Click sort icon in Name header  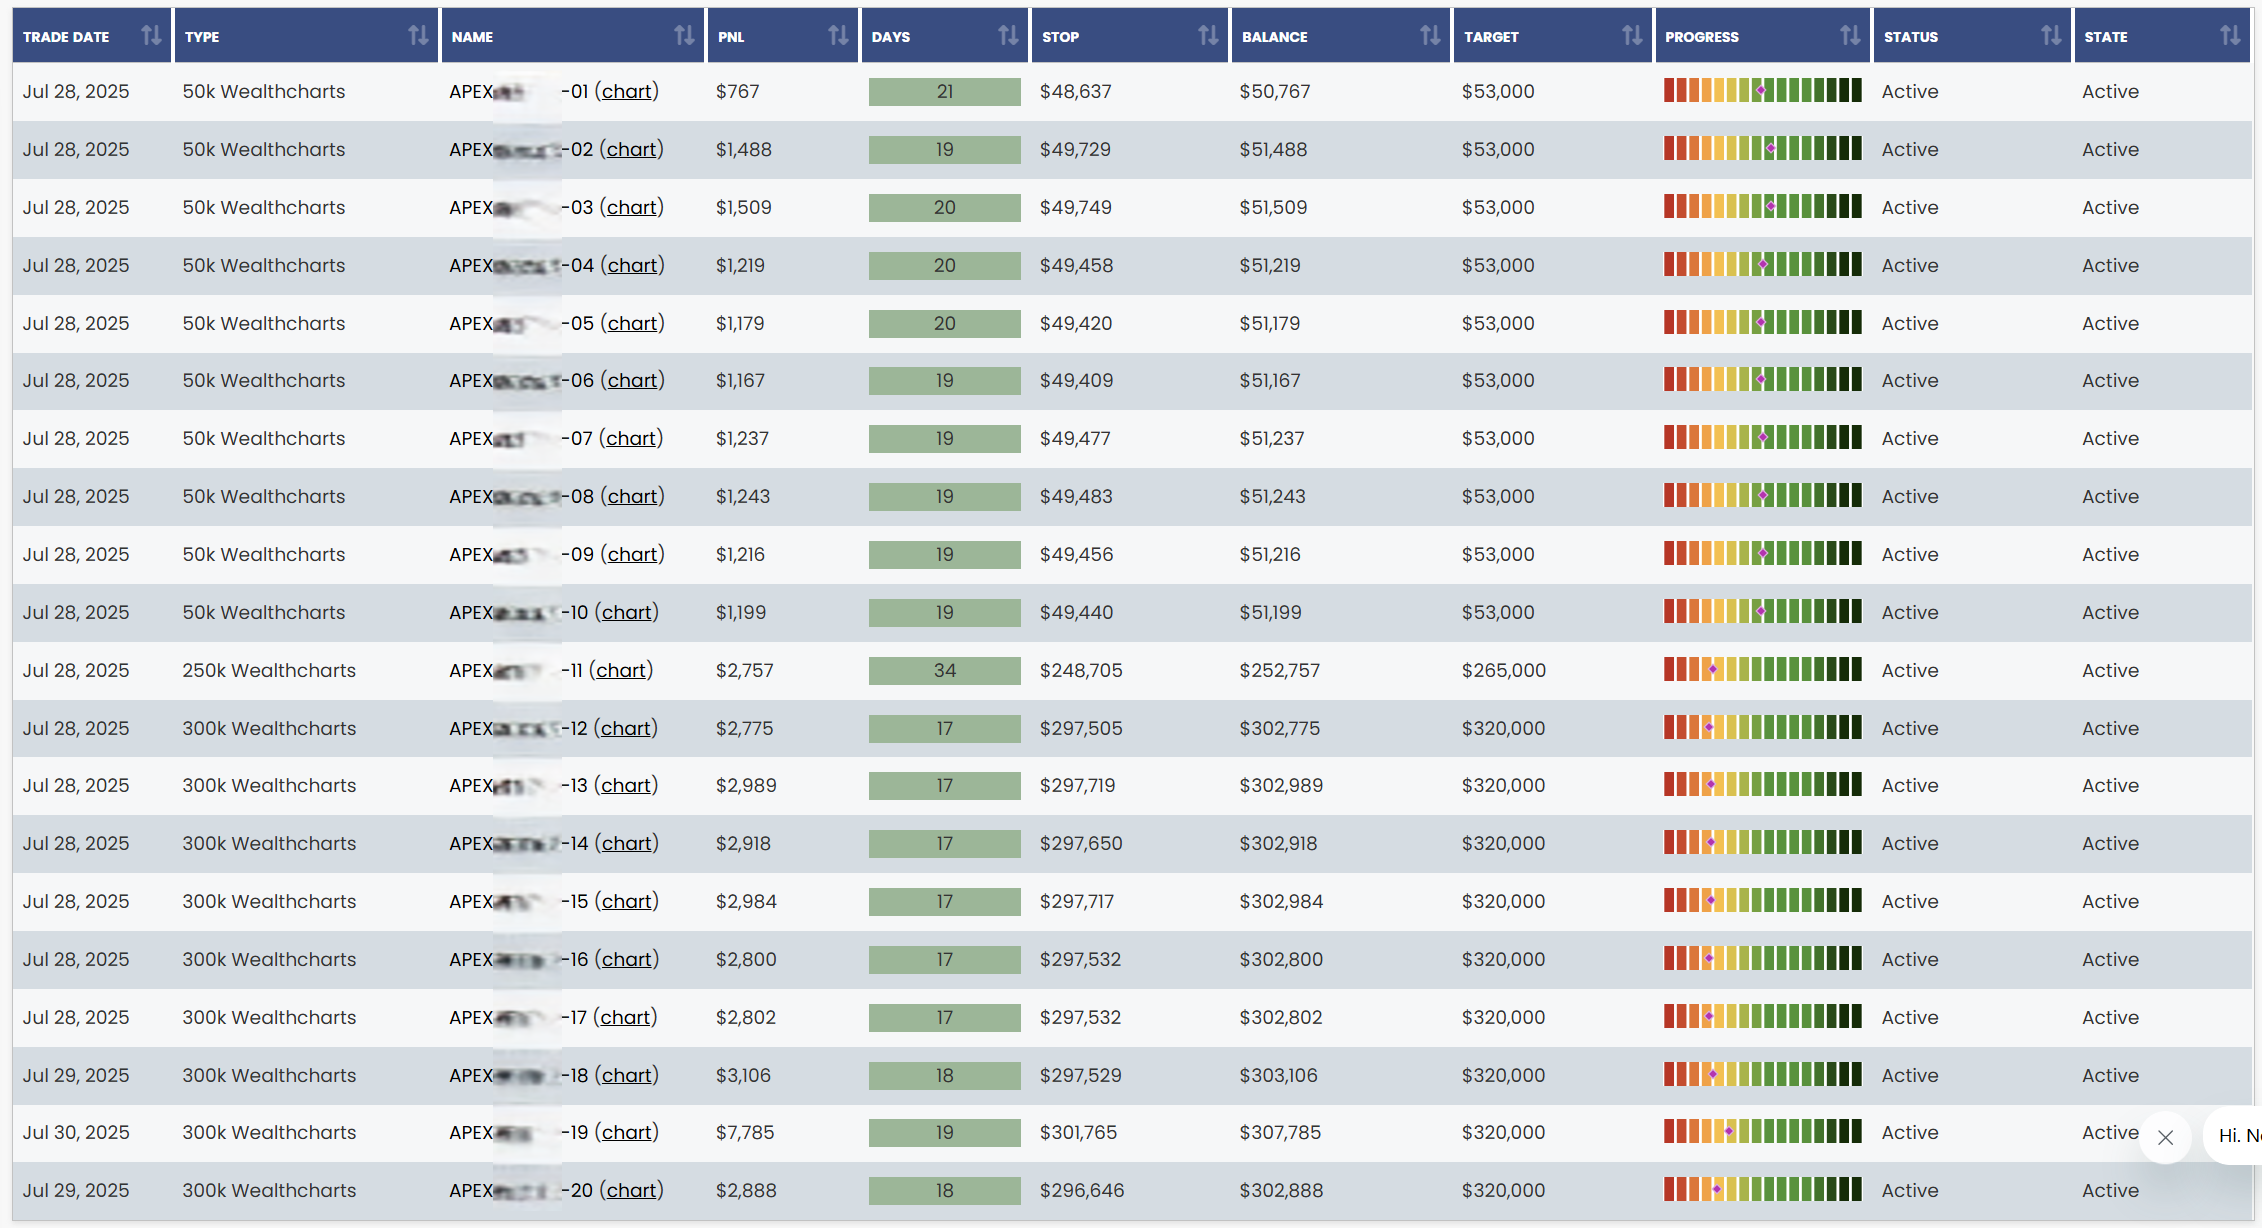point(684,36)
